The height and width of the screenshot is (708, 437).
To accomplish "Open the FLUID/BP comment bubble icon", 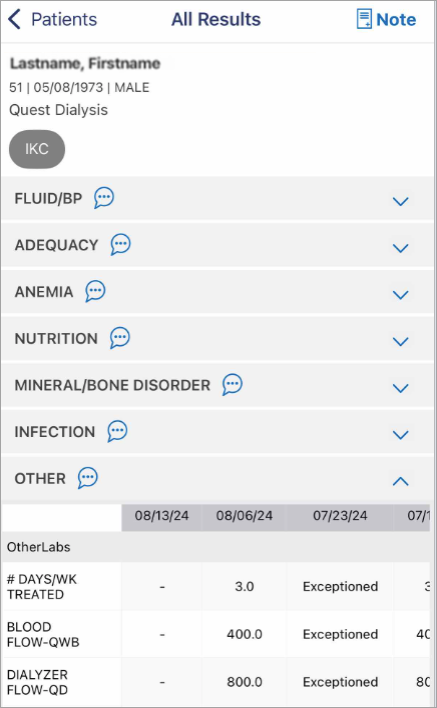I will (104, 198).
